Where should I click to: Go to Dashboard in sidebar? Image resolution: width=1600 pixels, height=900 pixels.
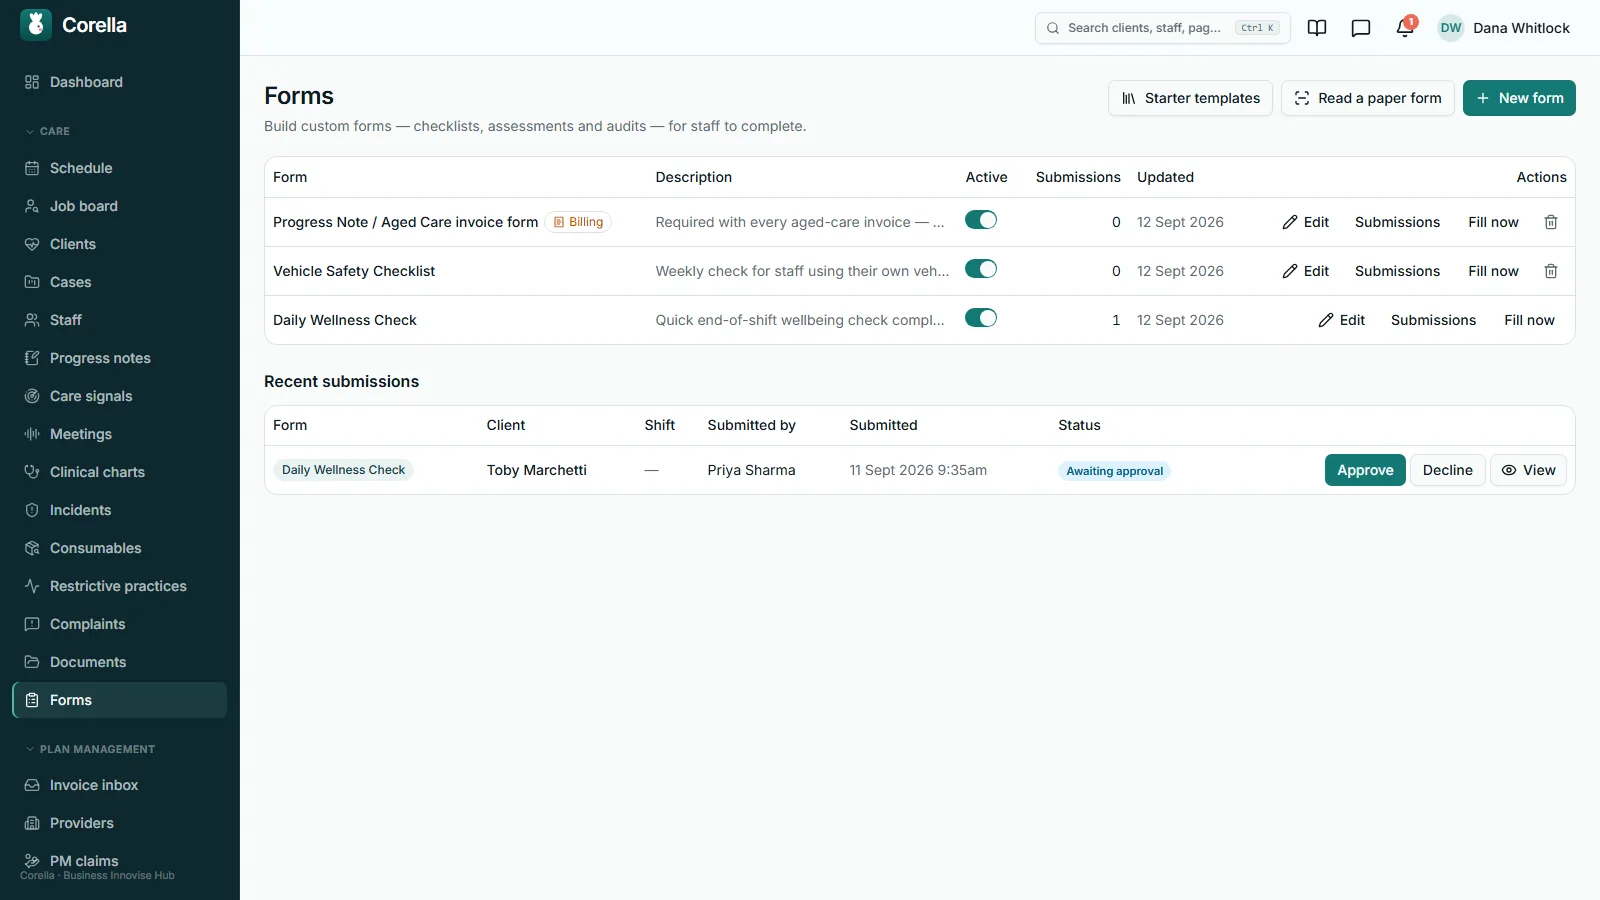[x=120, y=82]
